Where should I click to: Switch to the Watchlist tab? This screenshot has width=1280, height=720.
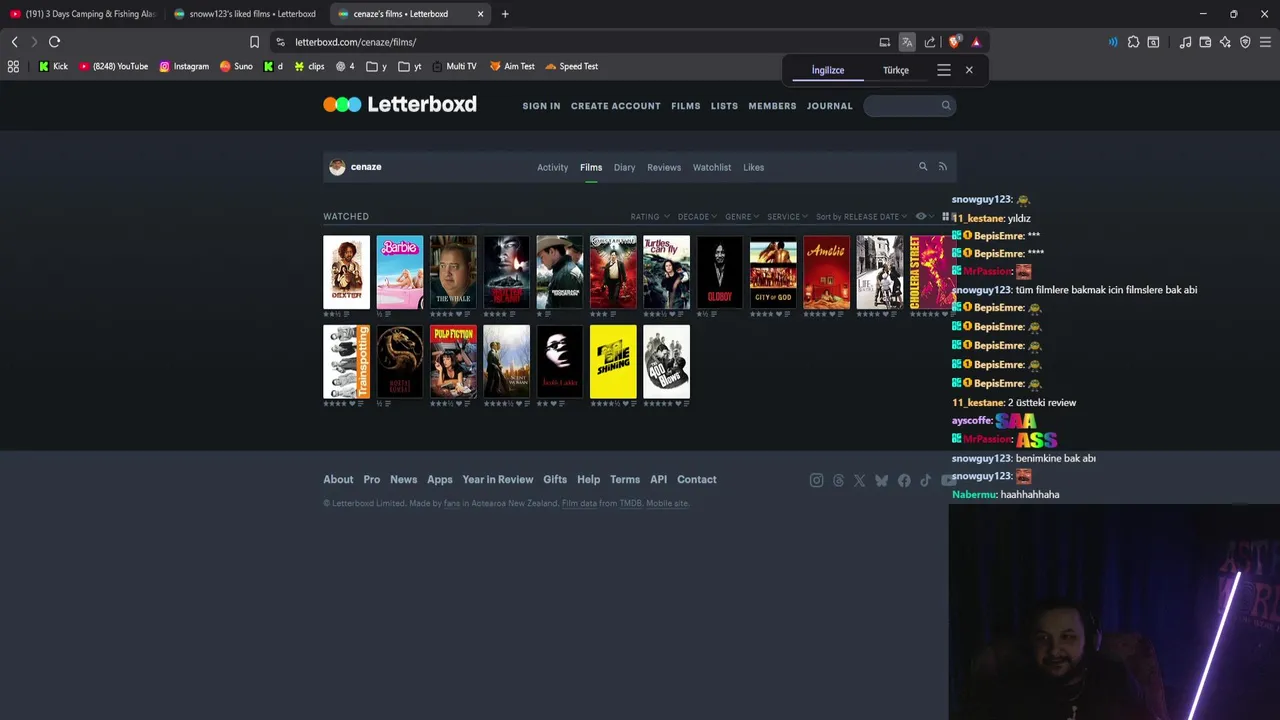(712, 167)
